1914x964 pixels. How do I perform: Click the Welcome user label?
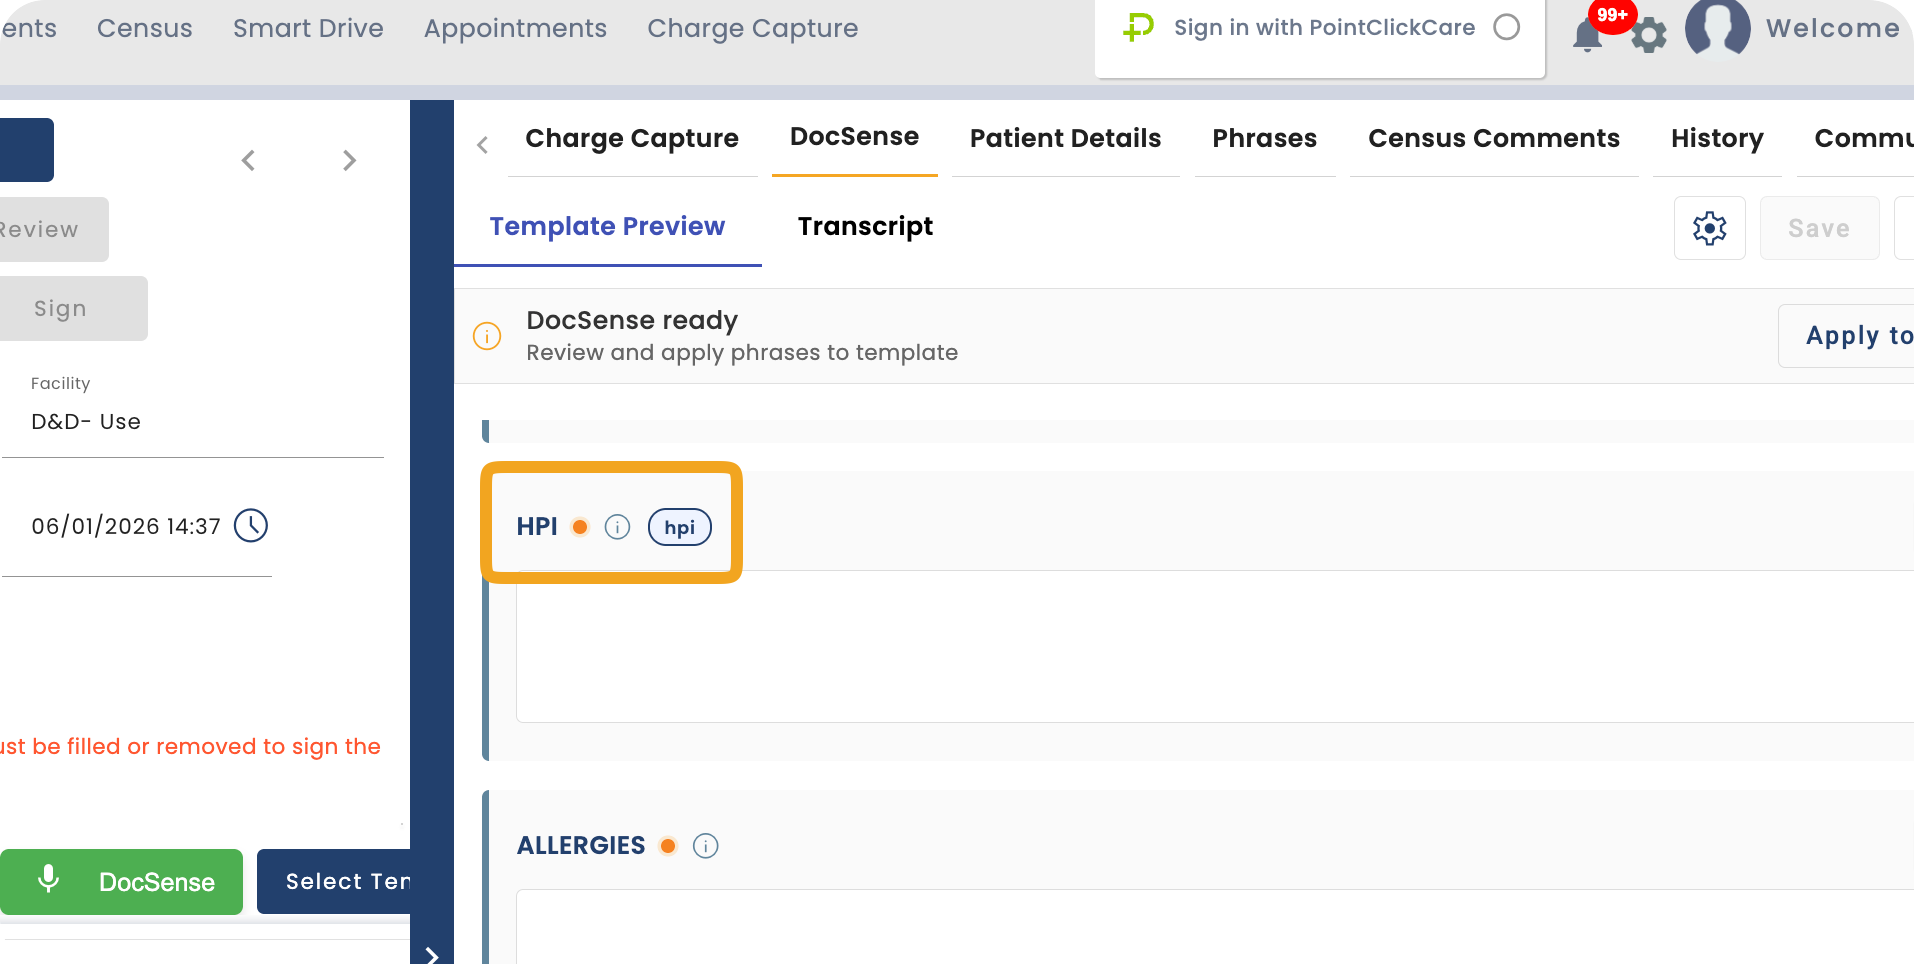click(x=1833, y=28)
